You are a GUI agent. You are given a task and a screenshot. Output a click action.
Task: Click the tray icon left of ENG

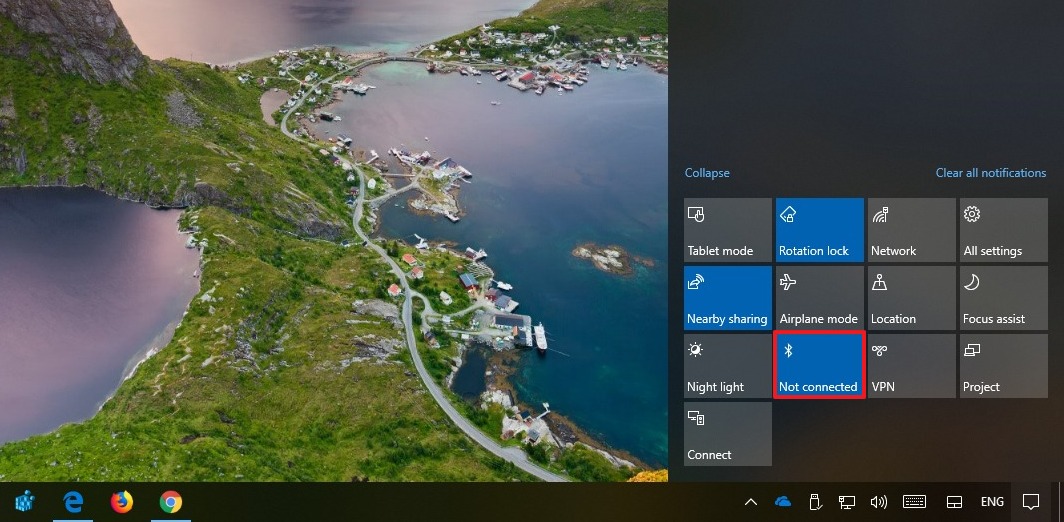point(954,502)
